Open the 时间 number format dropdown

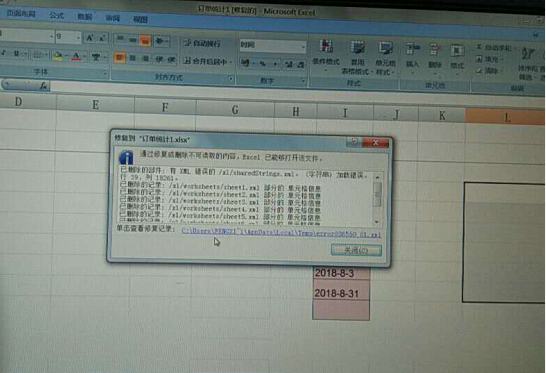tap(303, 46)
